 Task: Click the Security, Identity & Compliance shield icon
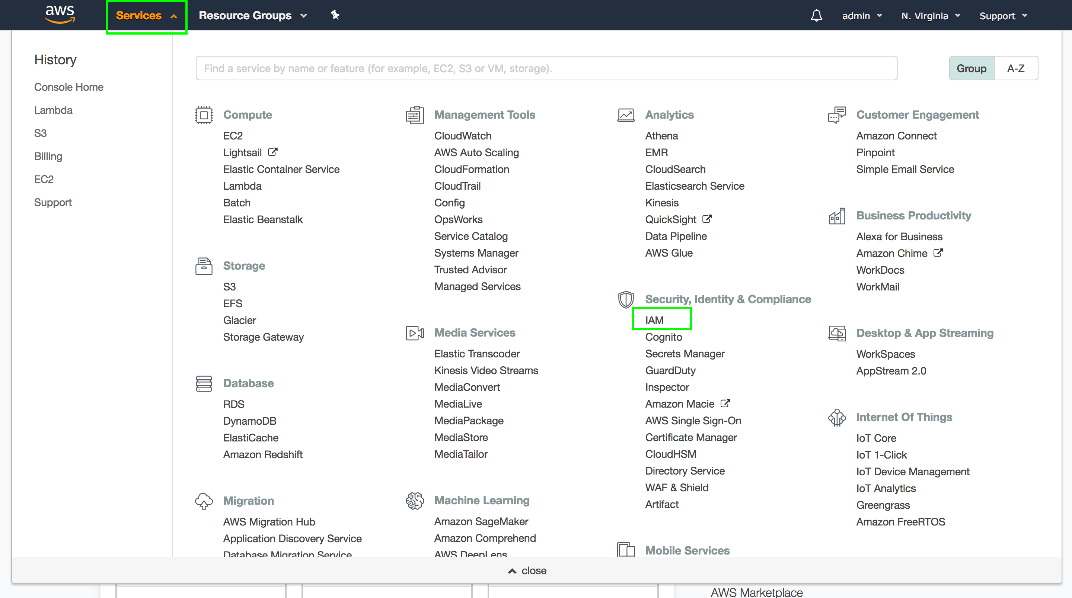[626, 299]
